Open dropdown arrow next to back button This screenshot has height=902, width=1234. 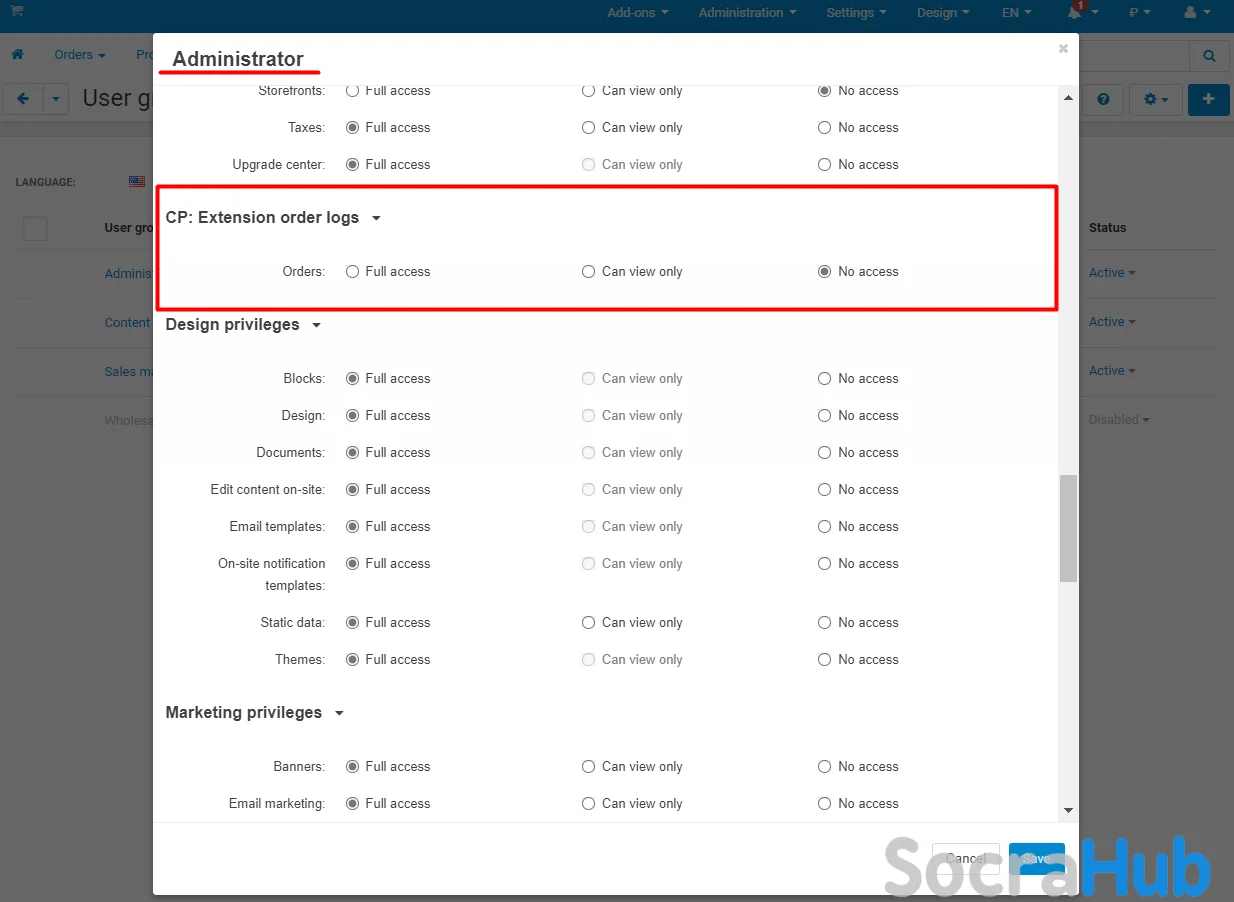pyautogui.click(x=56, y=99)
